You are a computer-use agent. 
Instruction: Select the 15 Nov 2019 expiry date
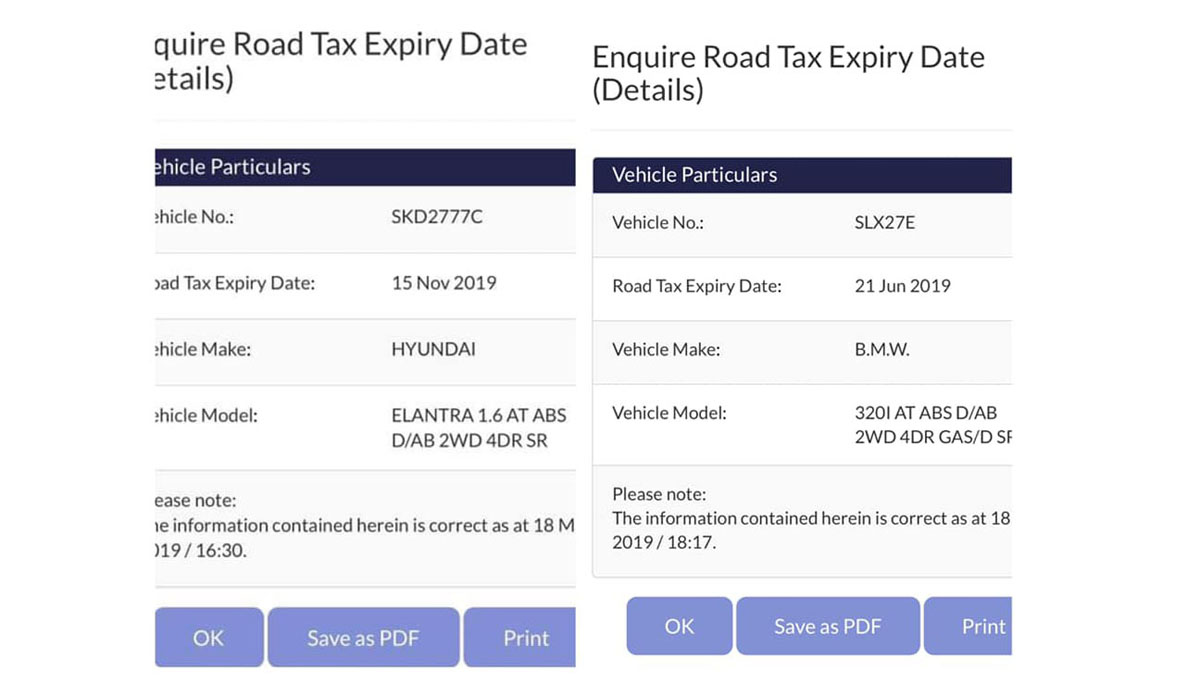coord(444,283)
